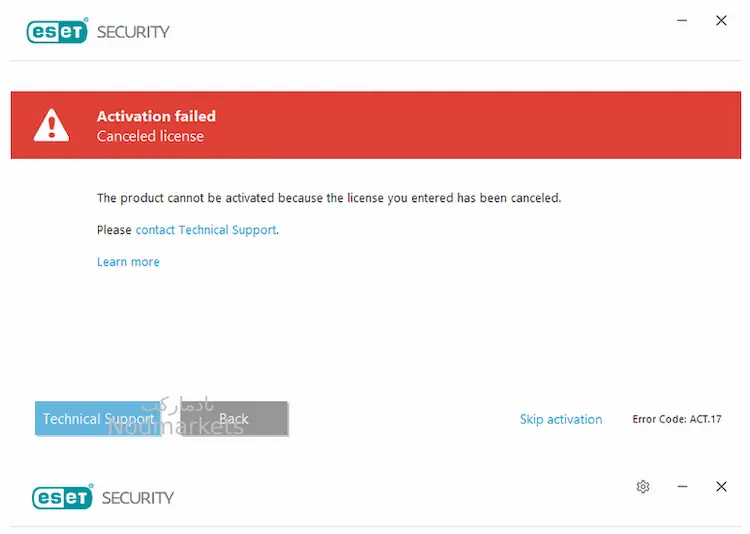Click the ESET logo in the top window

coord(57,32)
